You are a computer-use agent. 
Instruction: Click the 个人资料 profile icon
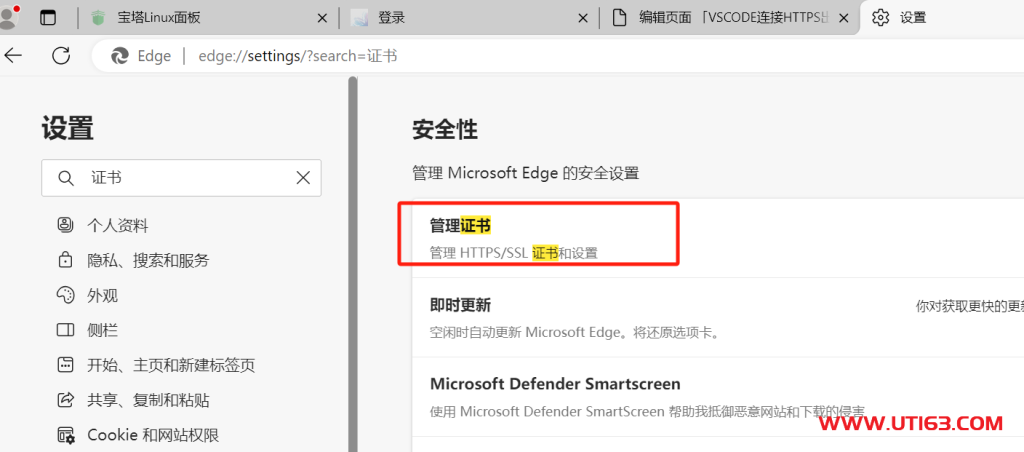[x=65, y=225]
